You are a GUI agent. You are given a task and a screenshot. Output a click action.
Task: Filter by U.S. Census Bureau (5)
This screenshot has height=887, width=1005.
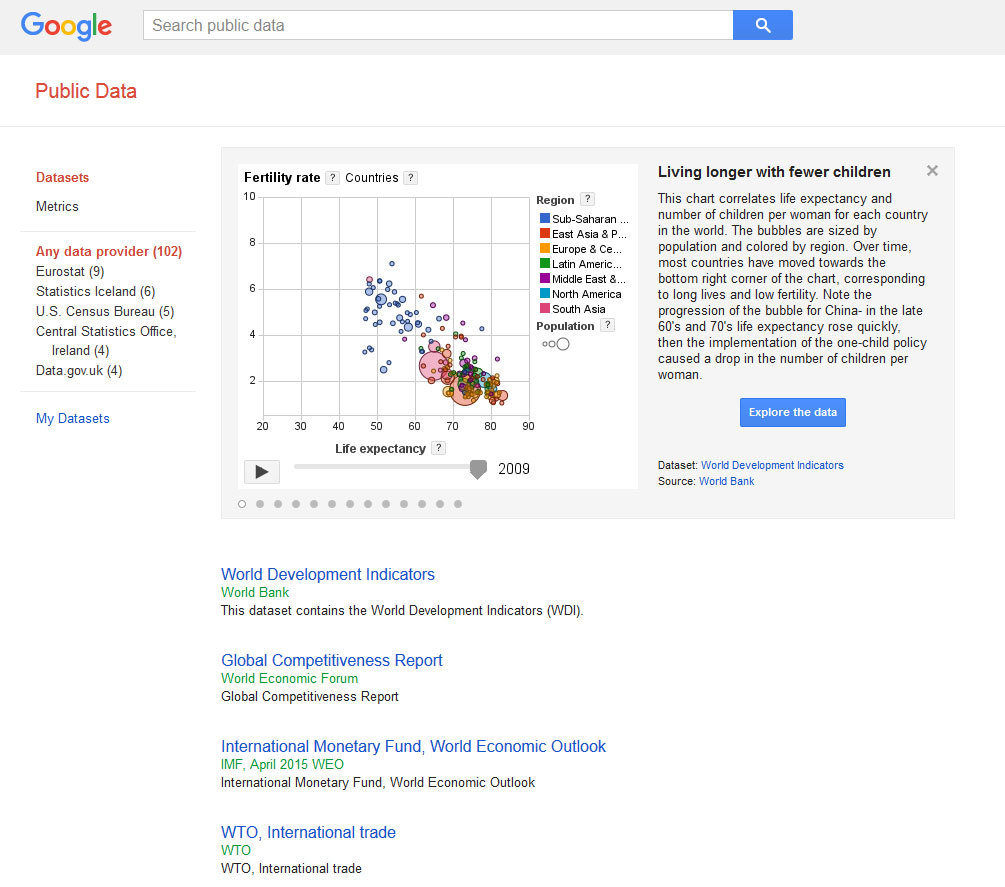point(105,311)
